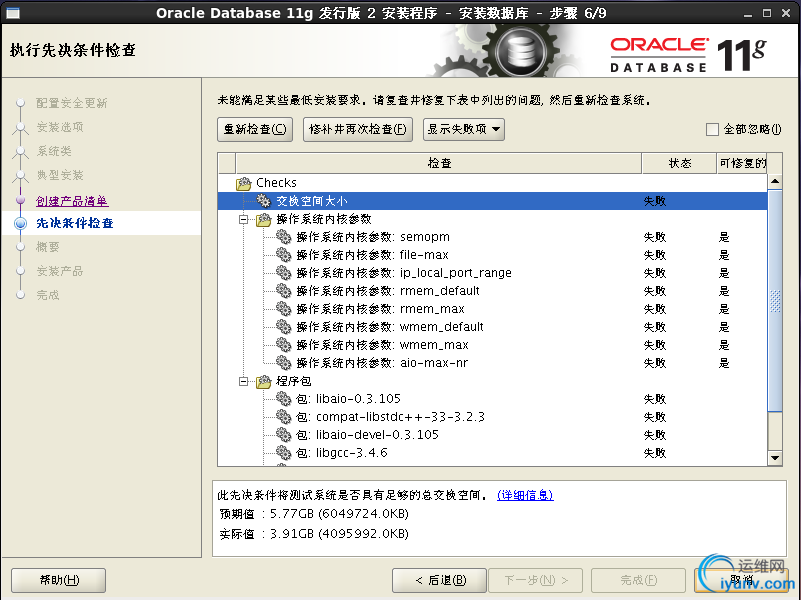The image size is (801, 600).
Task: Click the 后退 button
Action: point(439,580)
